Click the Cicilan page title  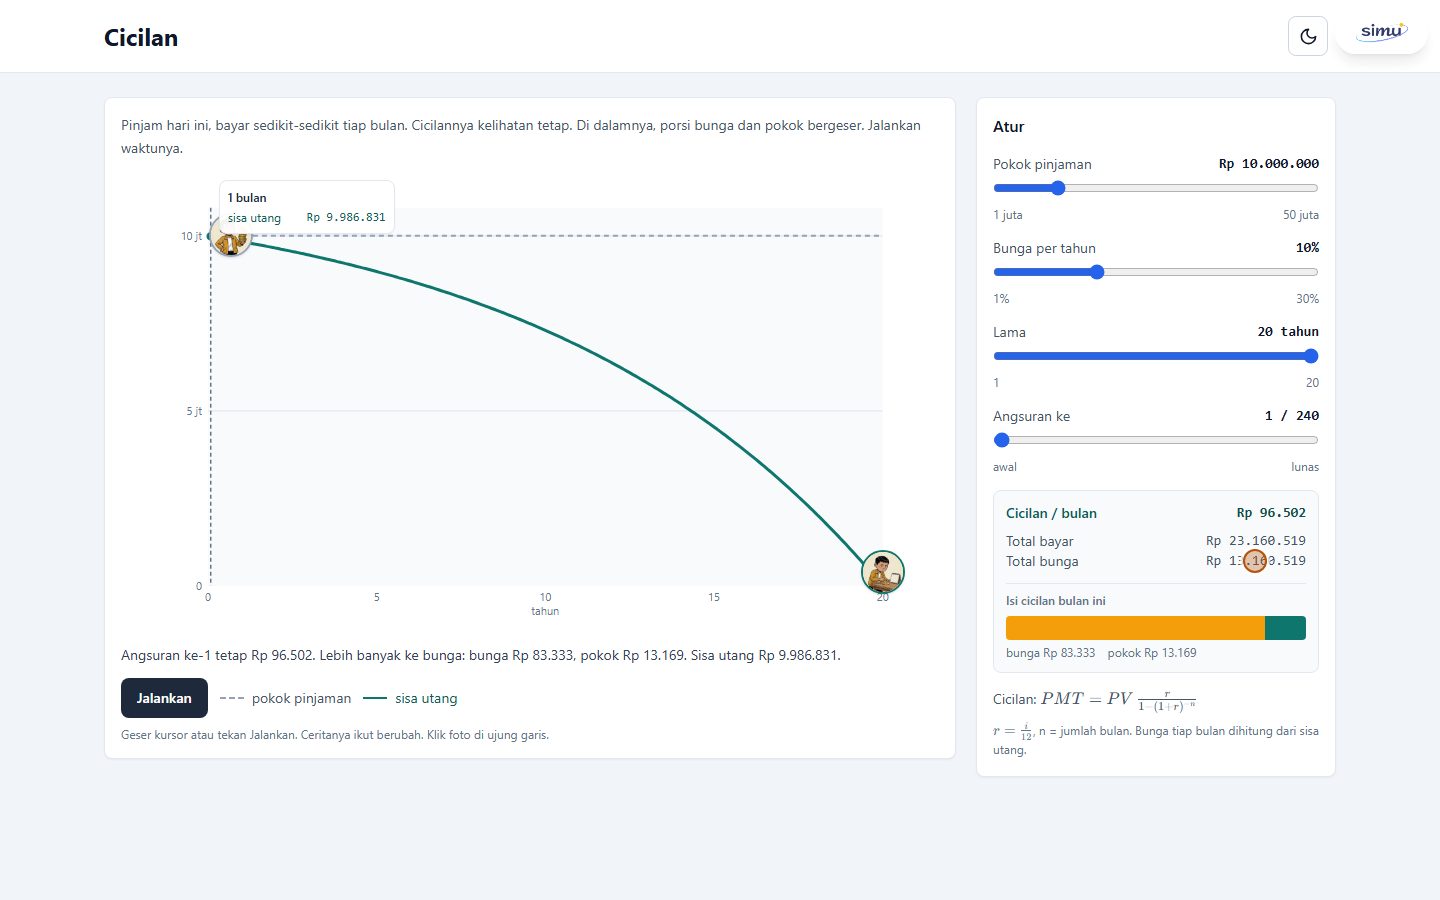coord(141,38)
